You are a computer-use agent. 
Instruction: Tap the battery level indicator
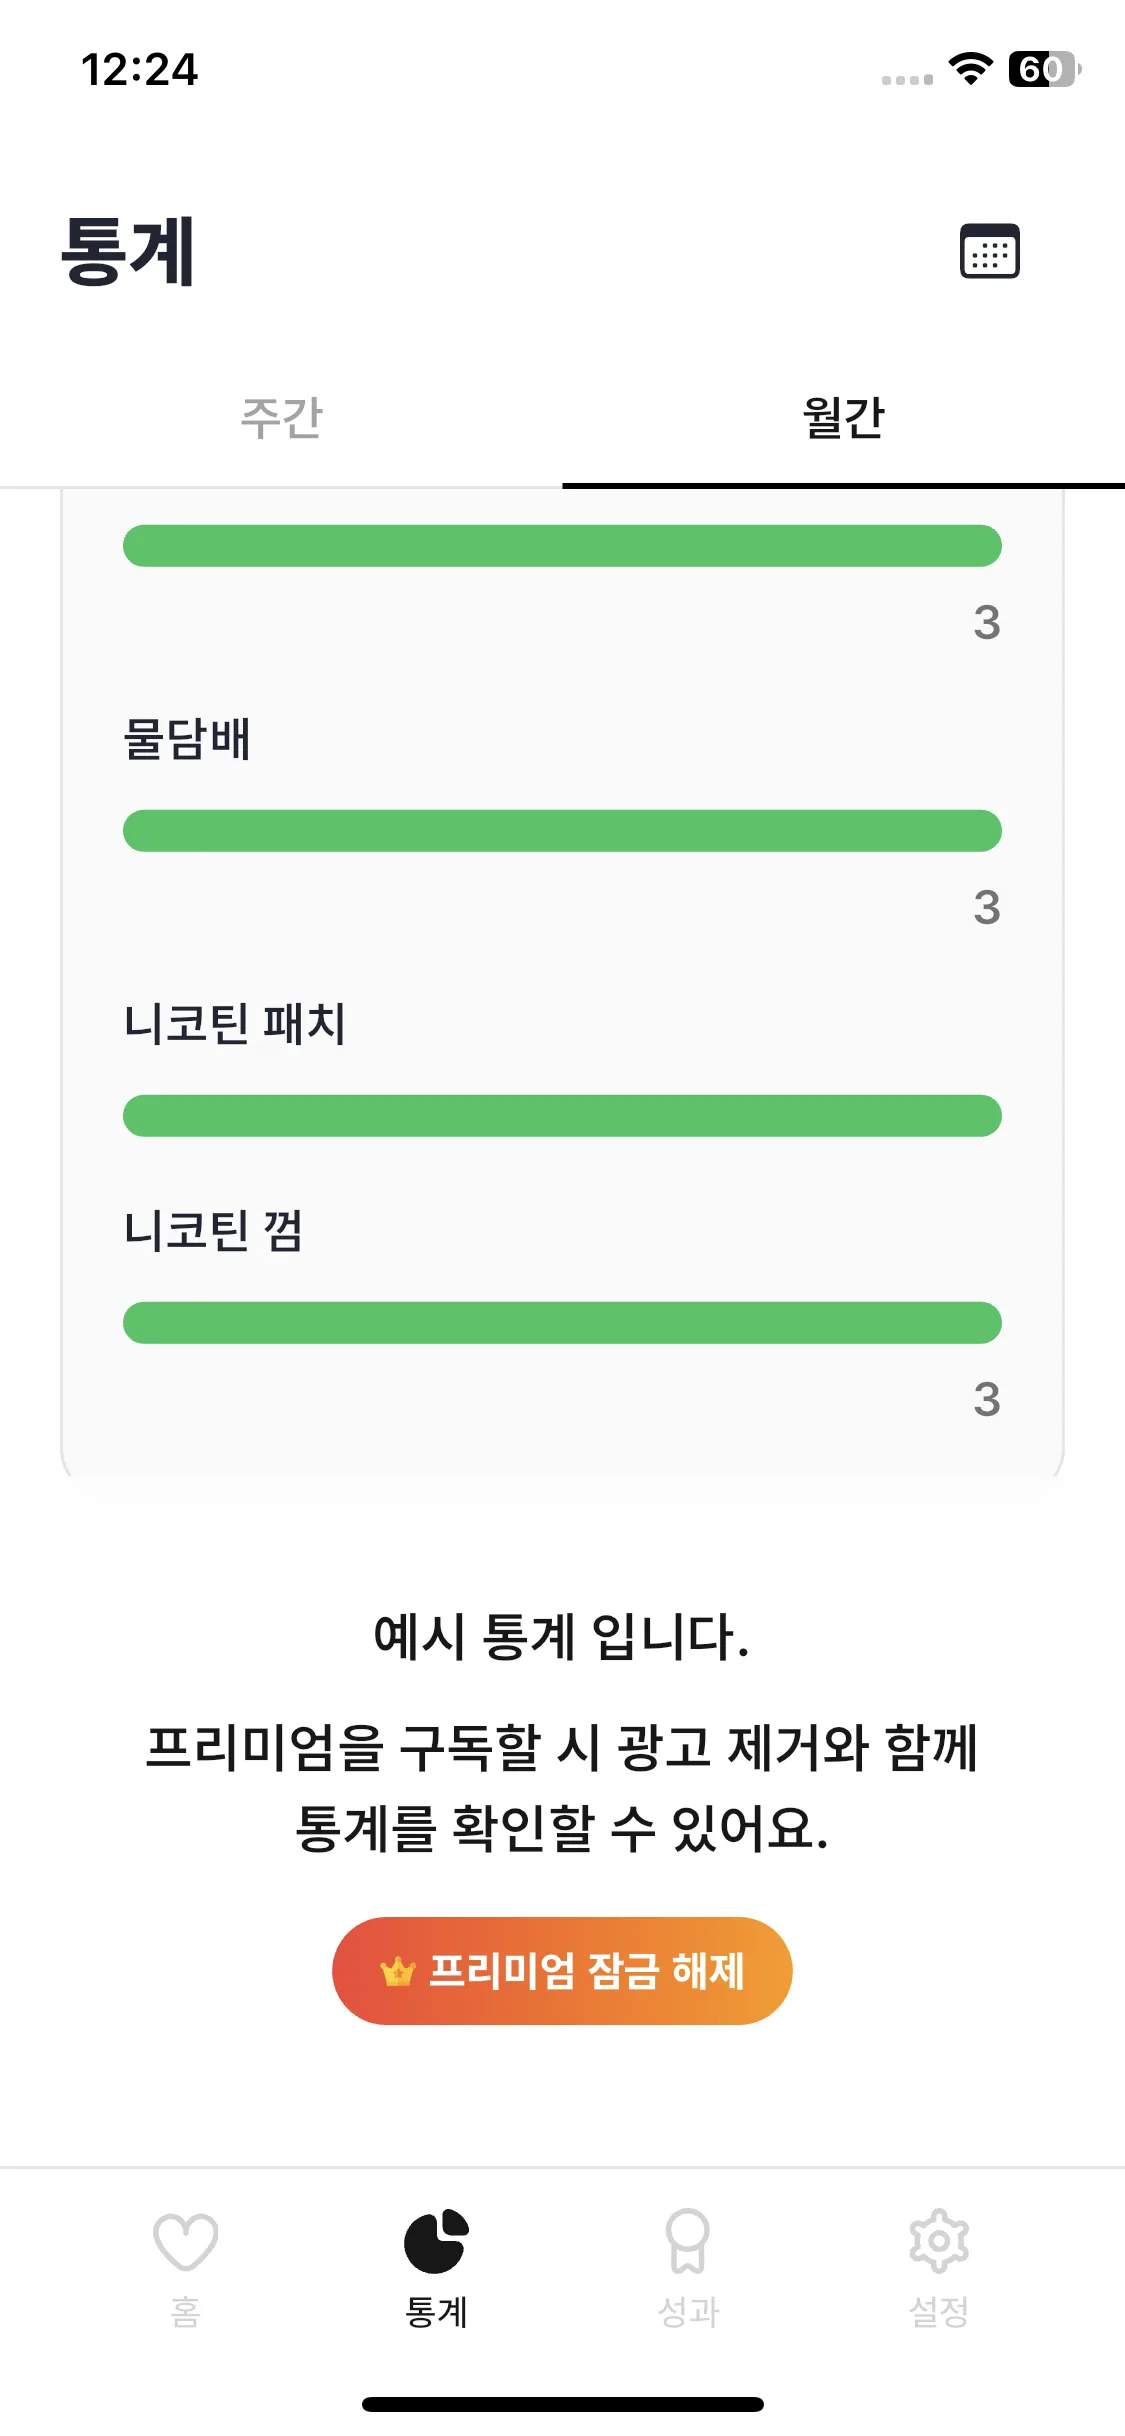(1043, 69)
